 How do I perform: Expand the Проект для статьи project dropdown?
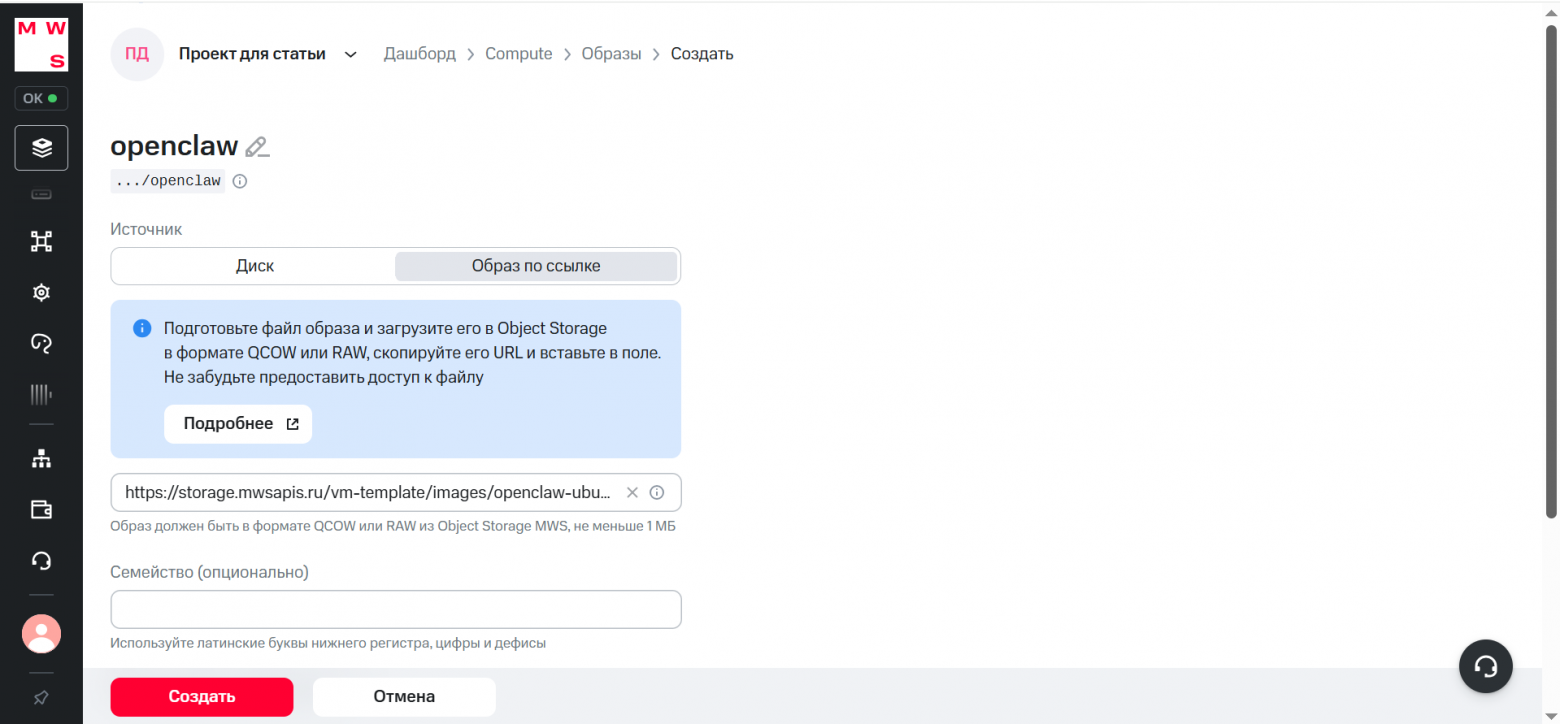pos(350,54)
